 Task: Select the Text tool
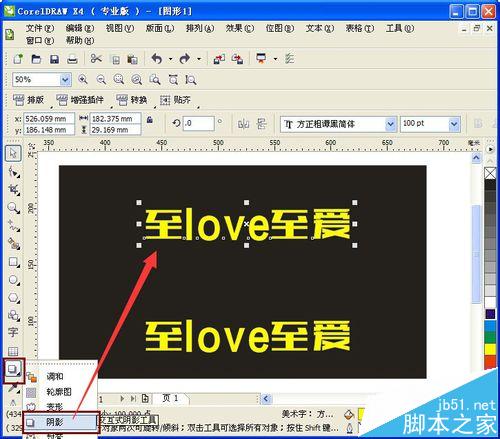click(x=13, y=332)
